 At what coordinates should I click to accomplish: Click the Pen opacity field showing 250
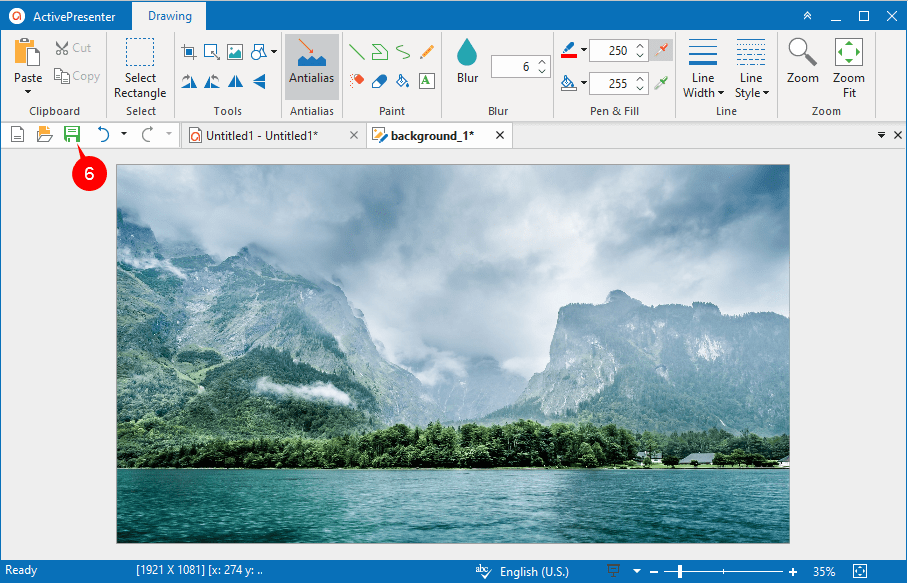(x=611, y=50)
